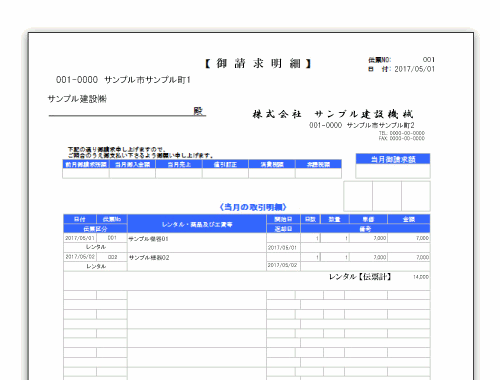Click the 7,000 unit price for サンプル機器02
This screenshot has height=380, width=500.
click(x=380, y=257)
